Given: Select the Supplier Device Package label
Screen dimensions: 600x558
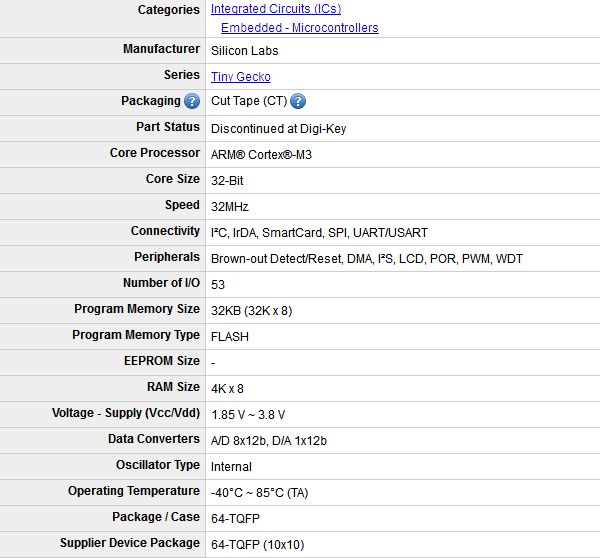Looking at the screenshot, I should tap(130, 543).
